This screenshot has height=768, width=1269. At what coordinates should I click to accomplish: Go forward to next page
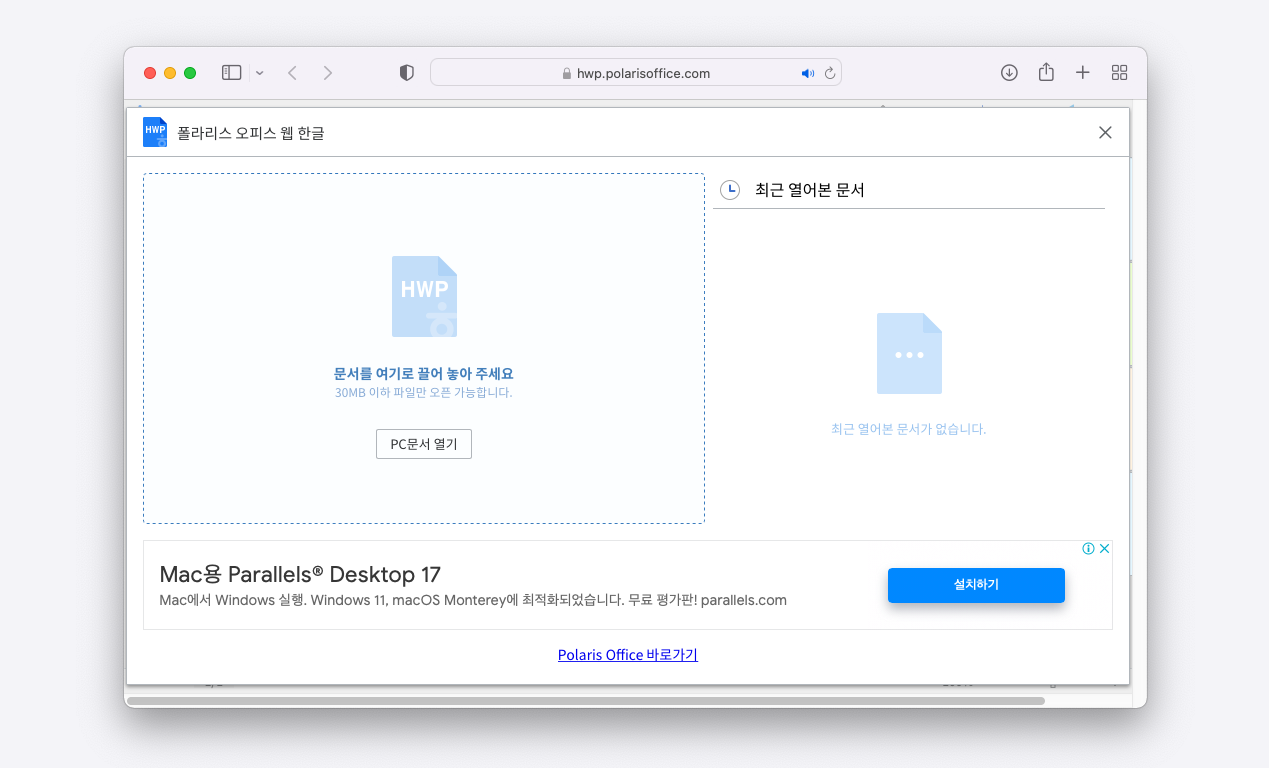click(327, 73)
